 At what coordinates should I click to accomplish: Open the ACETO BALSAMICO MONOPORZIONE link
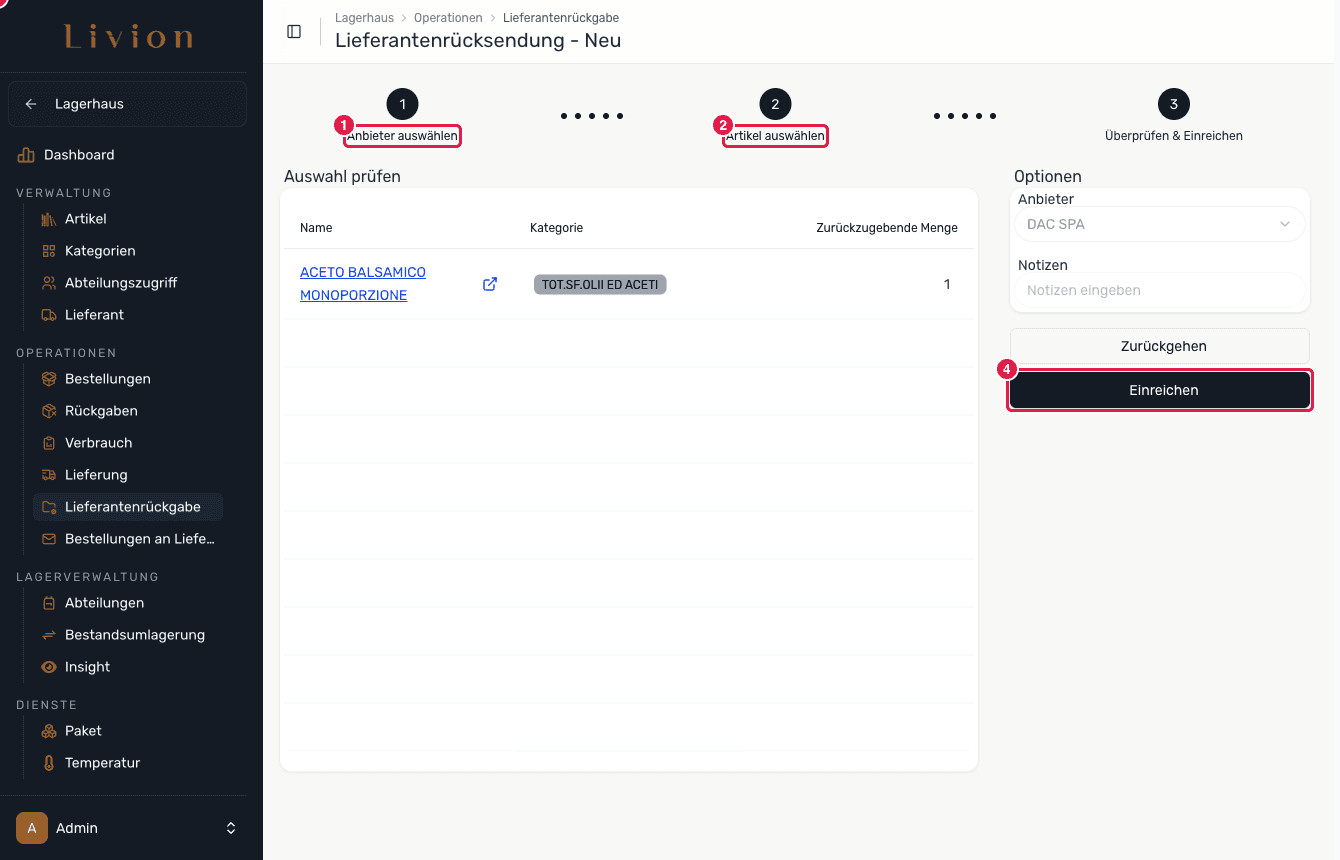tap(363, 284)
